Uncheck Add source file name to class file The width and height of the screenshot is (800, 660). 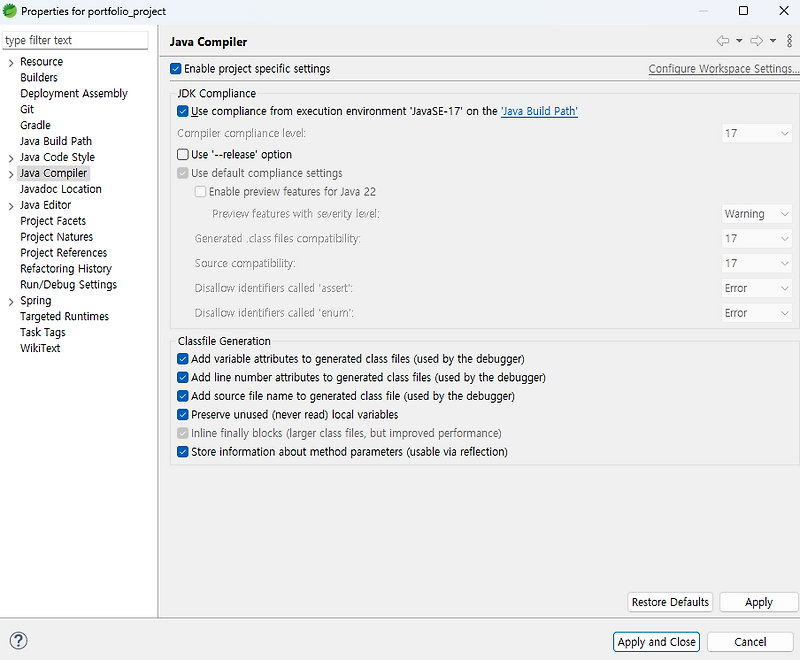(x=182, y=395)
